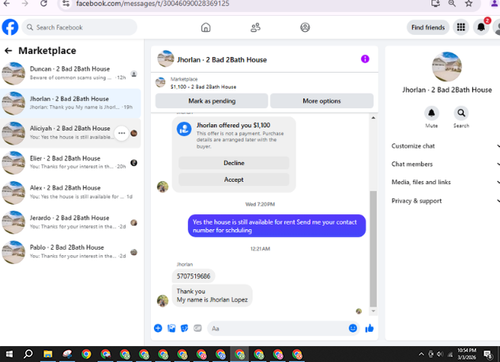Open Alex - 2 Bad 2Bath House chat
This screenshot has width=500, height=362.
(x=70, y=192)
